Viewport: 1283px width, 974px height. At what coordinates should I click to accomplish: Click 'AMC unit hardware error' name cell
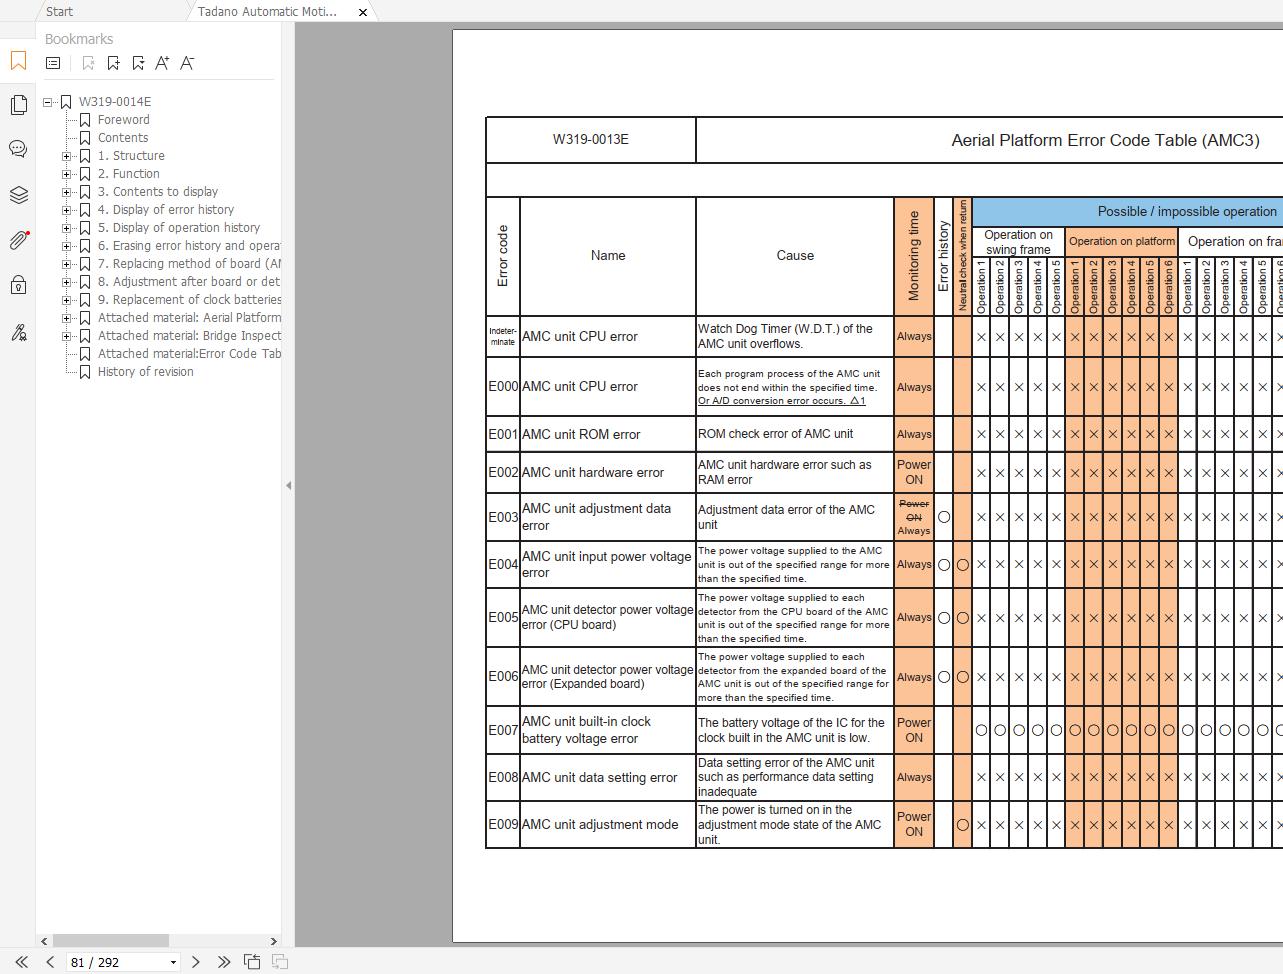click(608, 473)
